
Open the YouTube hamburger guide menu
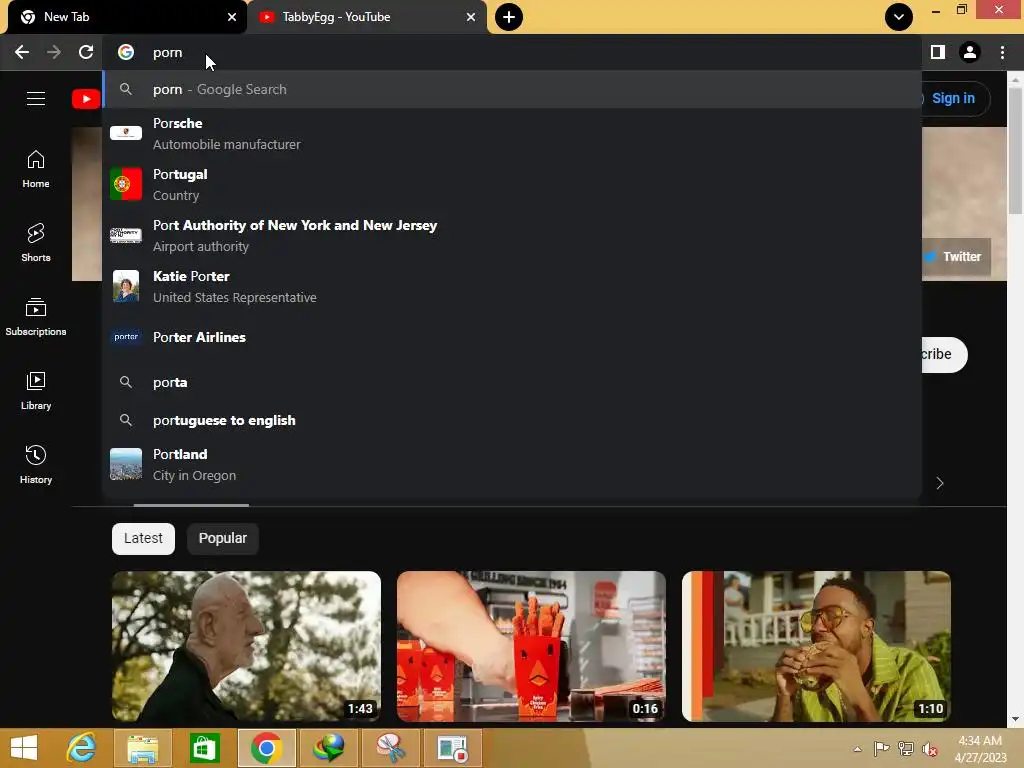[x=36, y=99]
